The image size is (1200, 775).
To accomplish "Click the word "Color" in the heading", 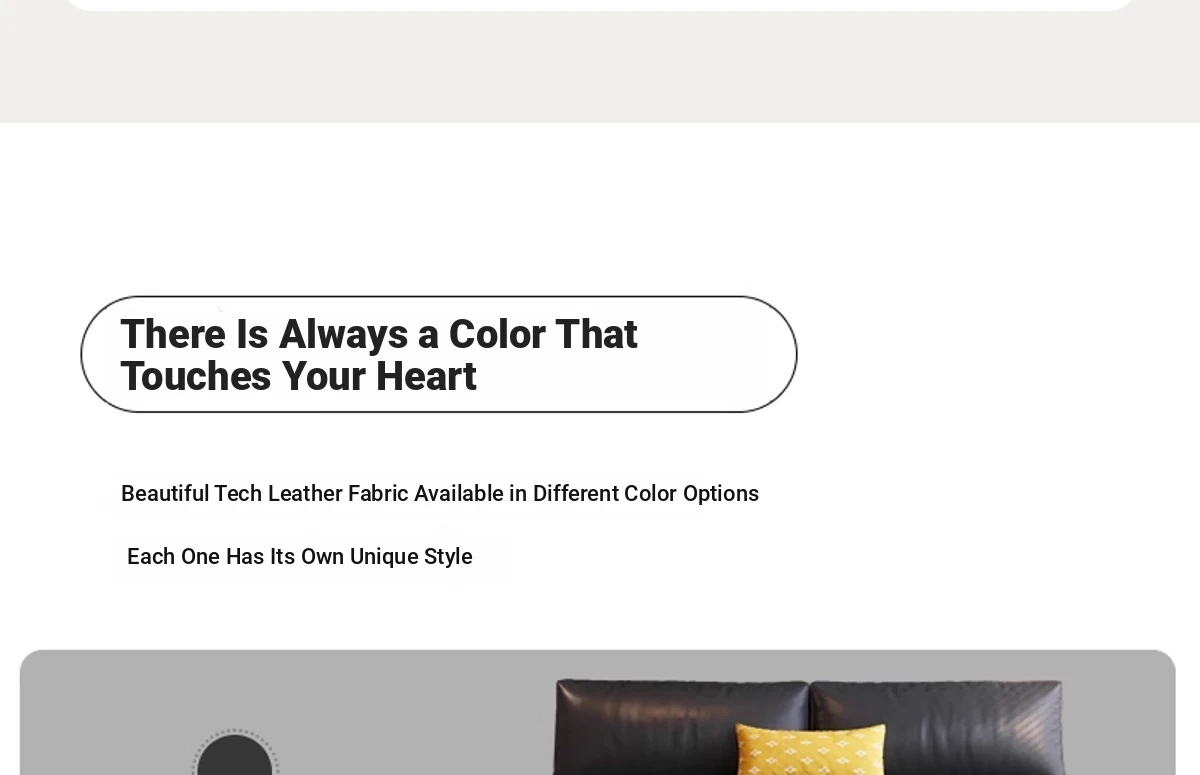I will coord(495,334).
